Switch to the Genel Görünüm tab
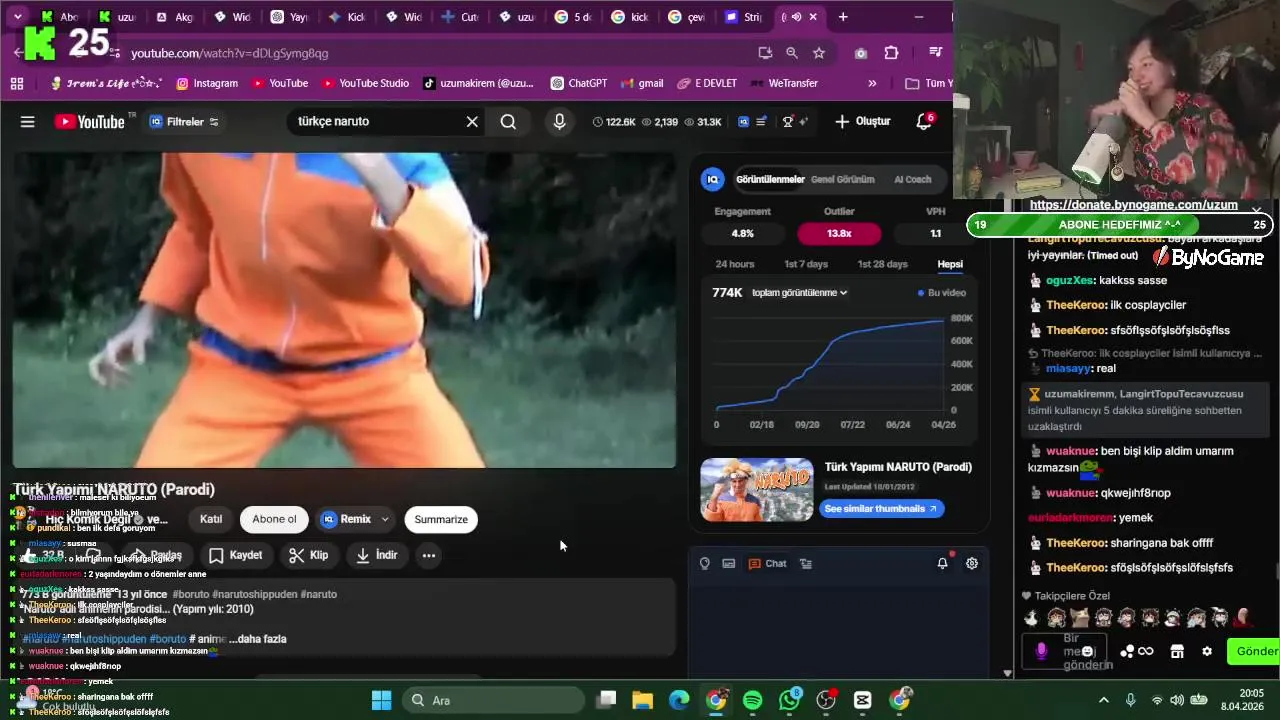Image resolution: width=1280 pixels, height=720 pixels. [842, 179]
